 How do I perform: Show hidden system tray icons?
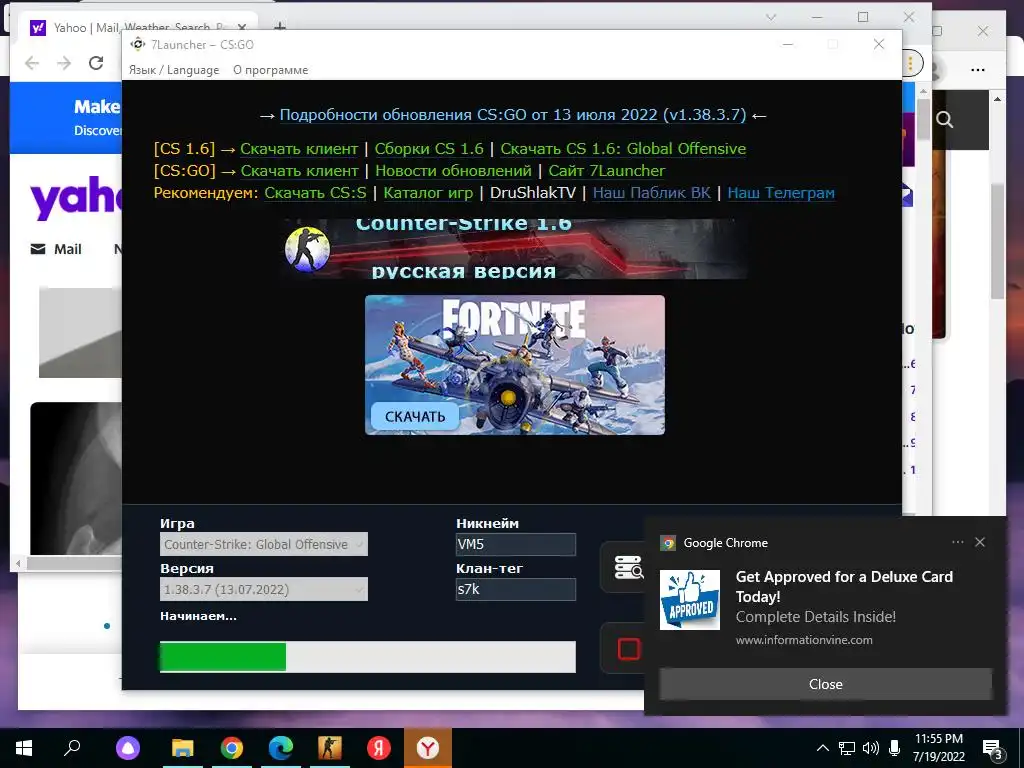pos(823,748)
